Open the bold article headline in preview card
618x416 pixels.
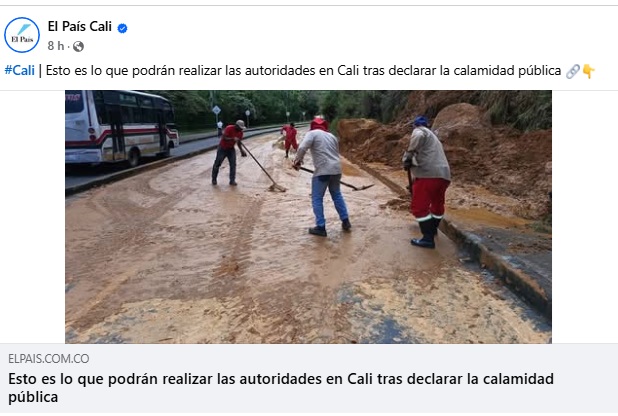[281, 388]
